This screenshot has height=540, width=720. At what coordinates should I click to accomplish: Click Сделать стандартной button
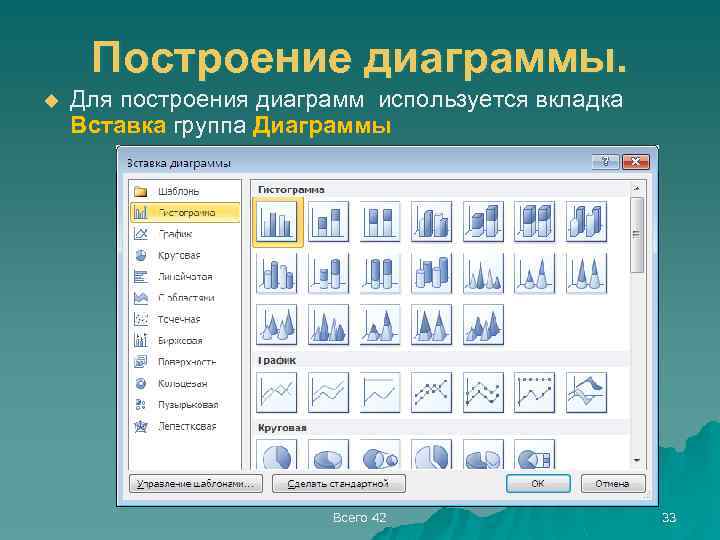point(339,484)
